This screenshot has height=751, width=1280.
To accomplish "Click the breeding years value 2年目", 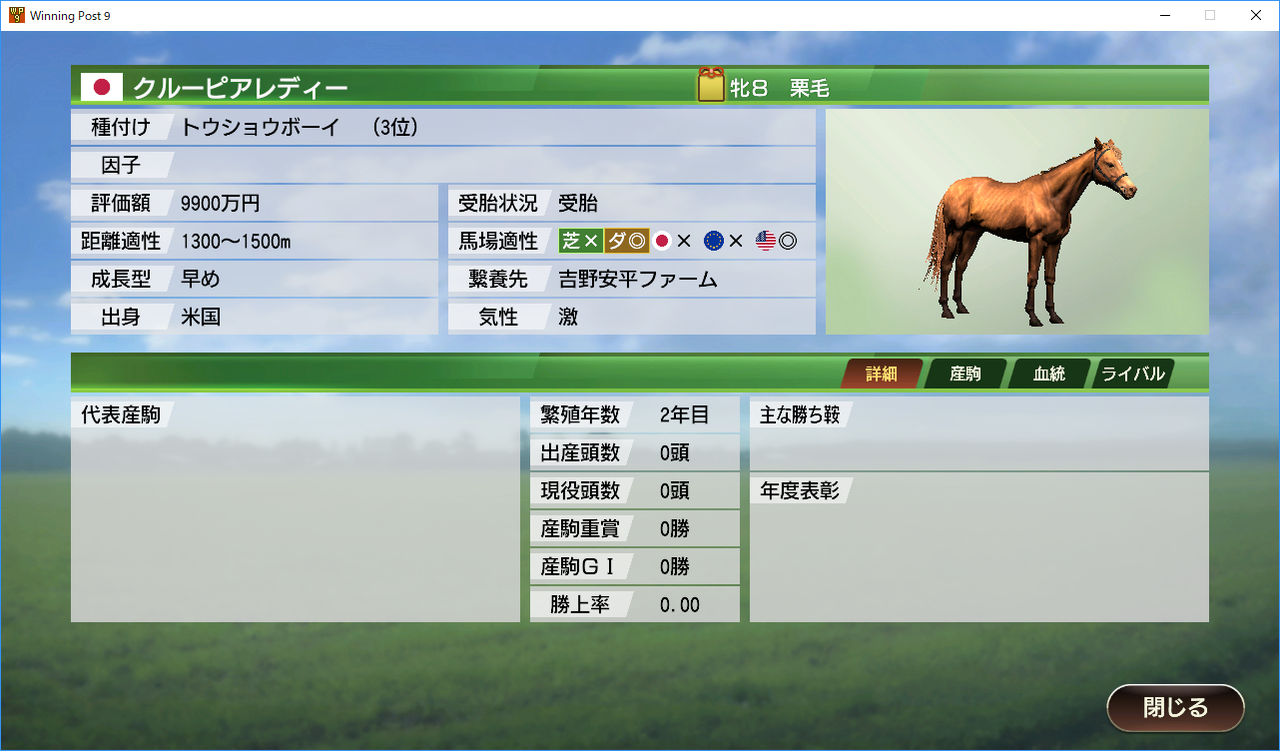I will [x=684, y=415].
